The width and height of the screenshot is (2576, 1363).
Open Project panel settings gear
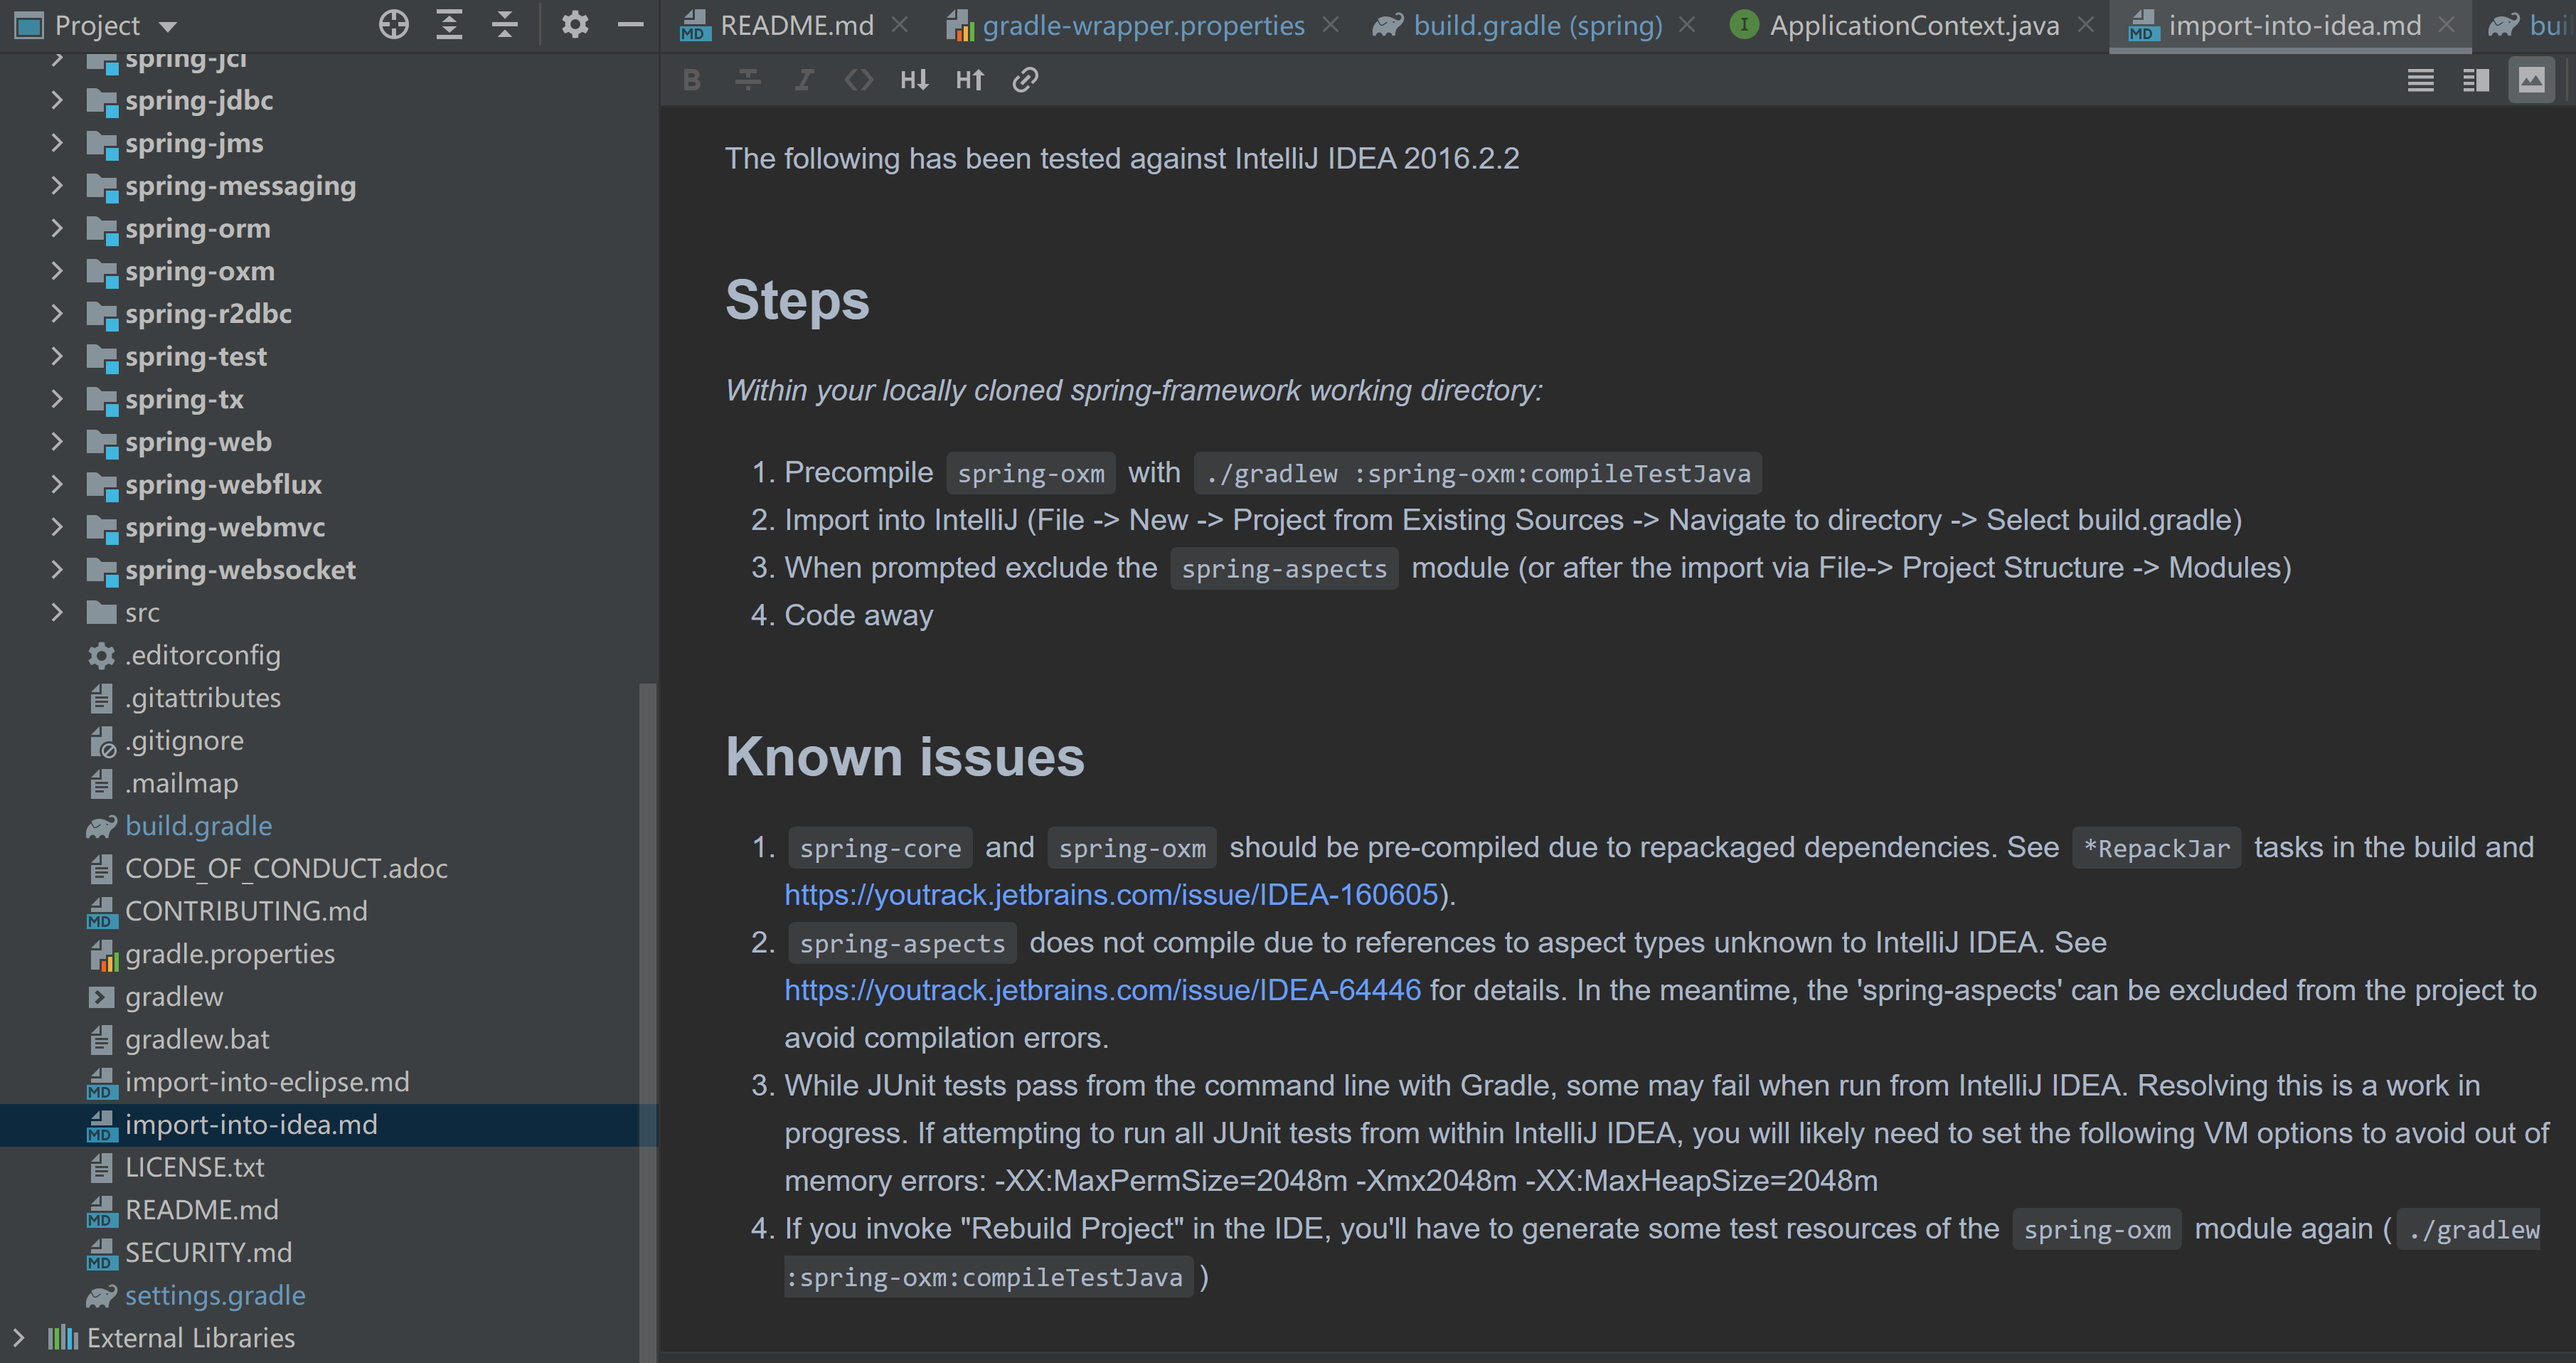(575, 25)
